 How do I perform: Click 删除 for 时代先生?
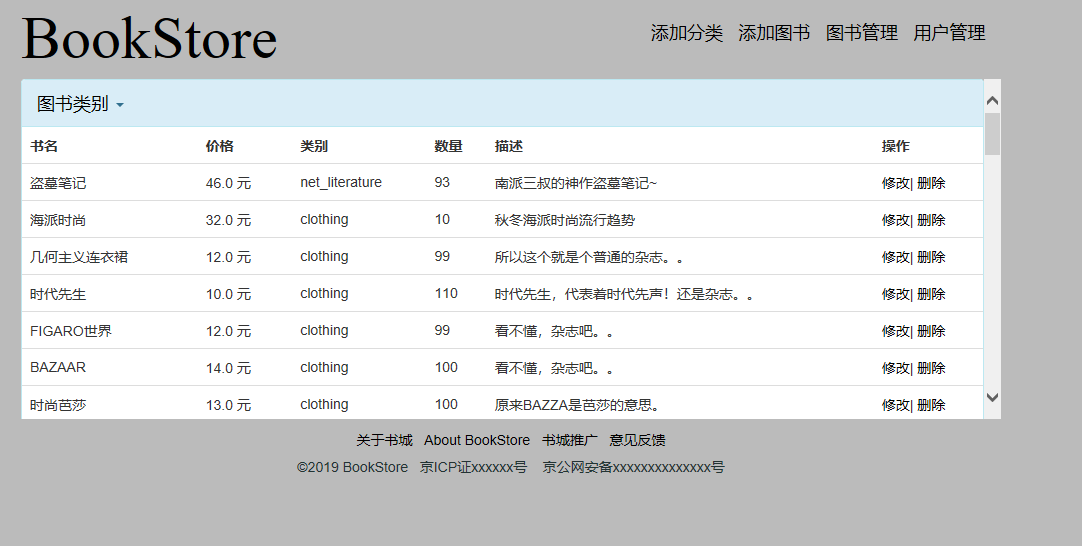pyautogui.click(x=931, y=294)
